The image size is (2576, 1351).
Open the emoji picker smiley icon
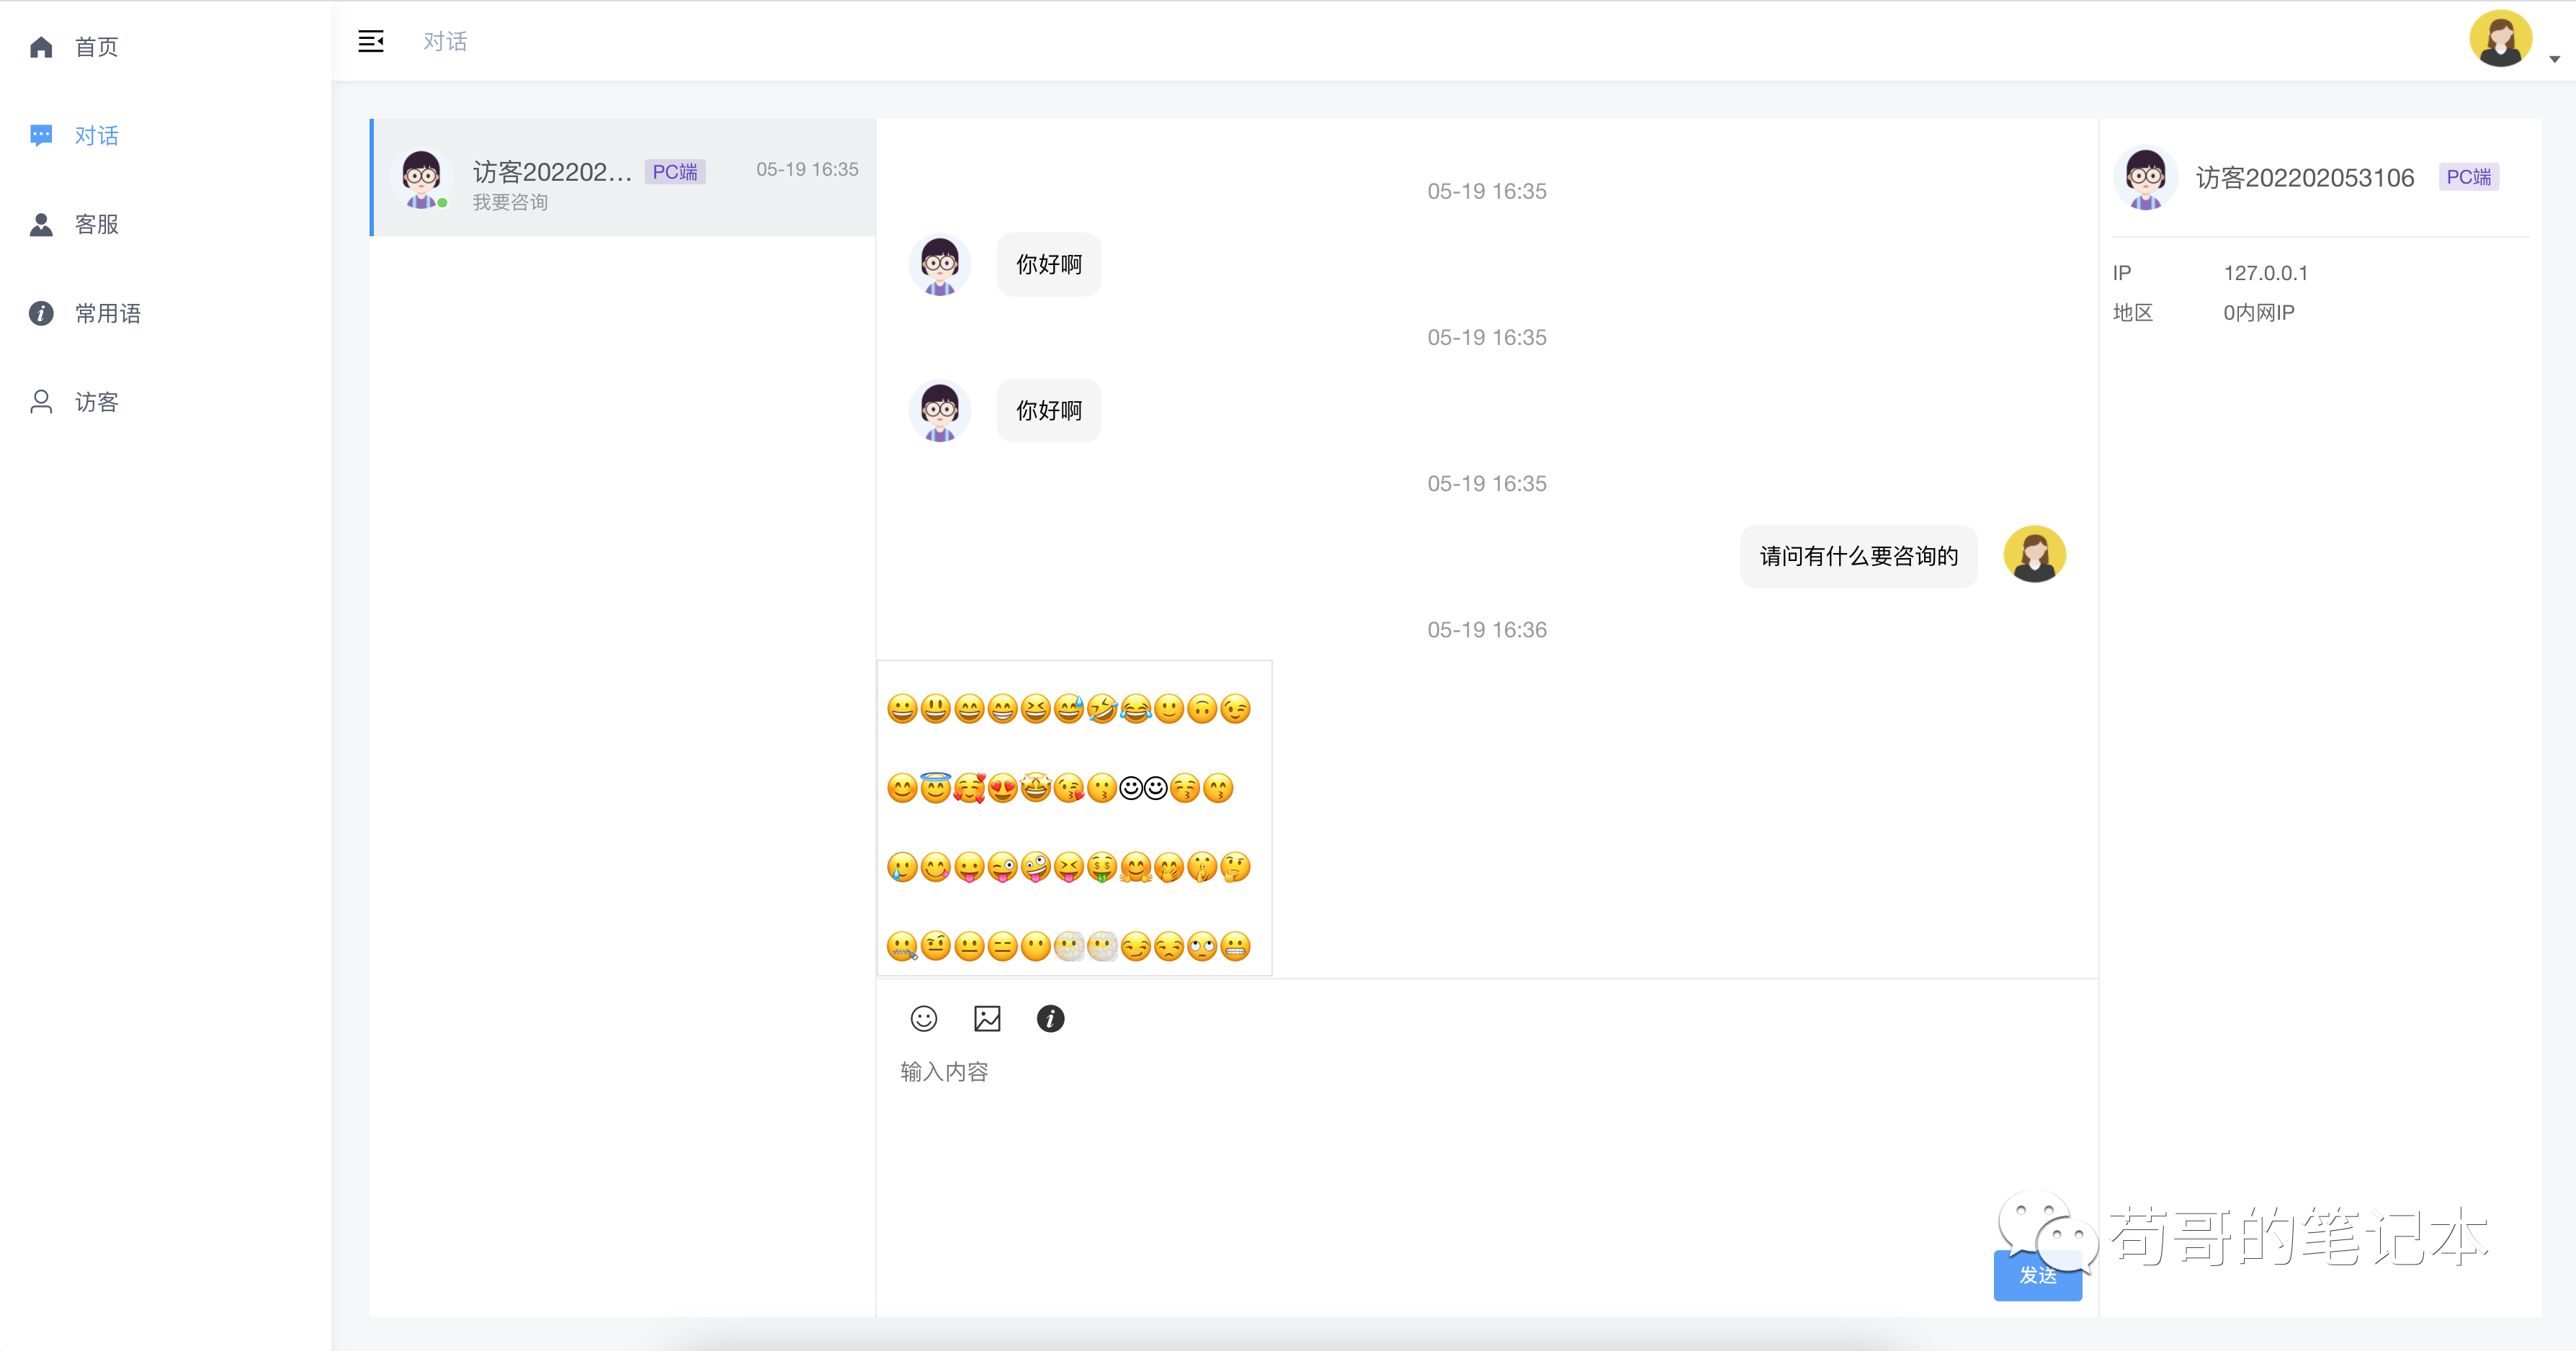(x=923, y=1018)
